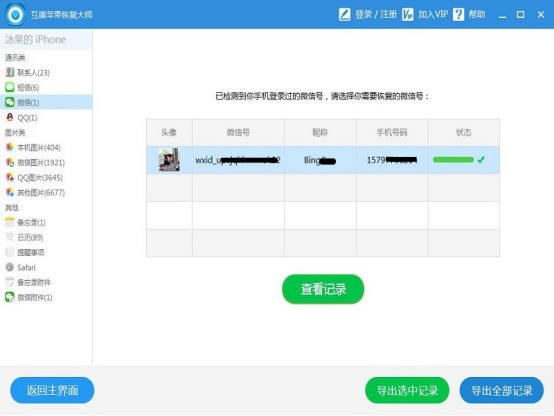Select the 日历(89) calendar icon
The image size is (554, 416).
[x=10, y=237]
